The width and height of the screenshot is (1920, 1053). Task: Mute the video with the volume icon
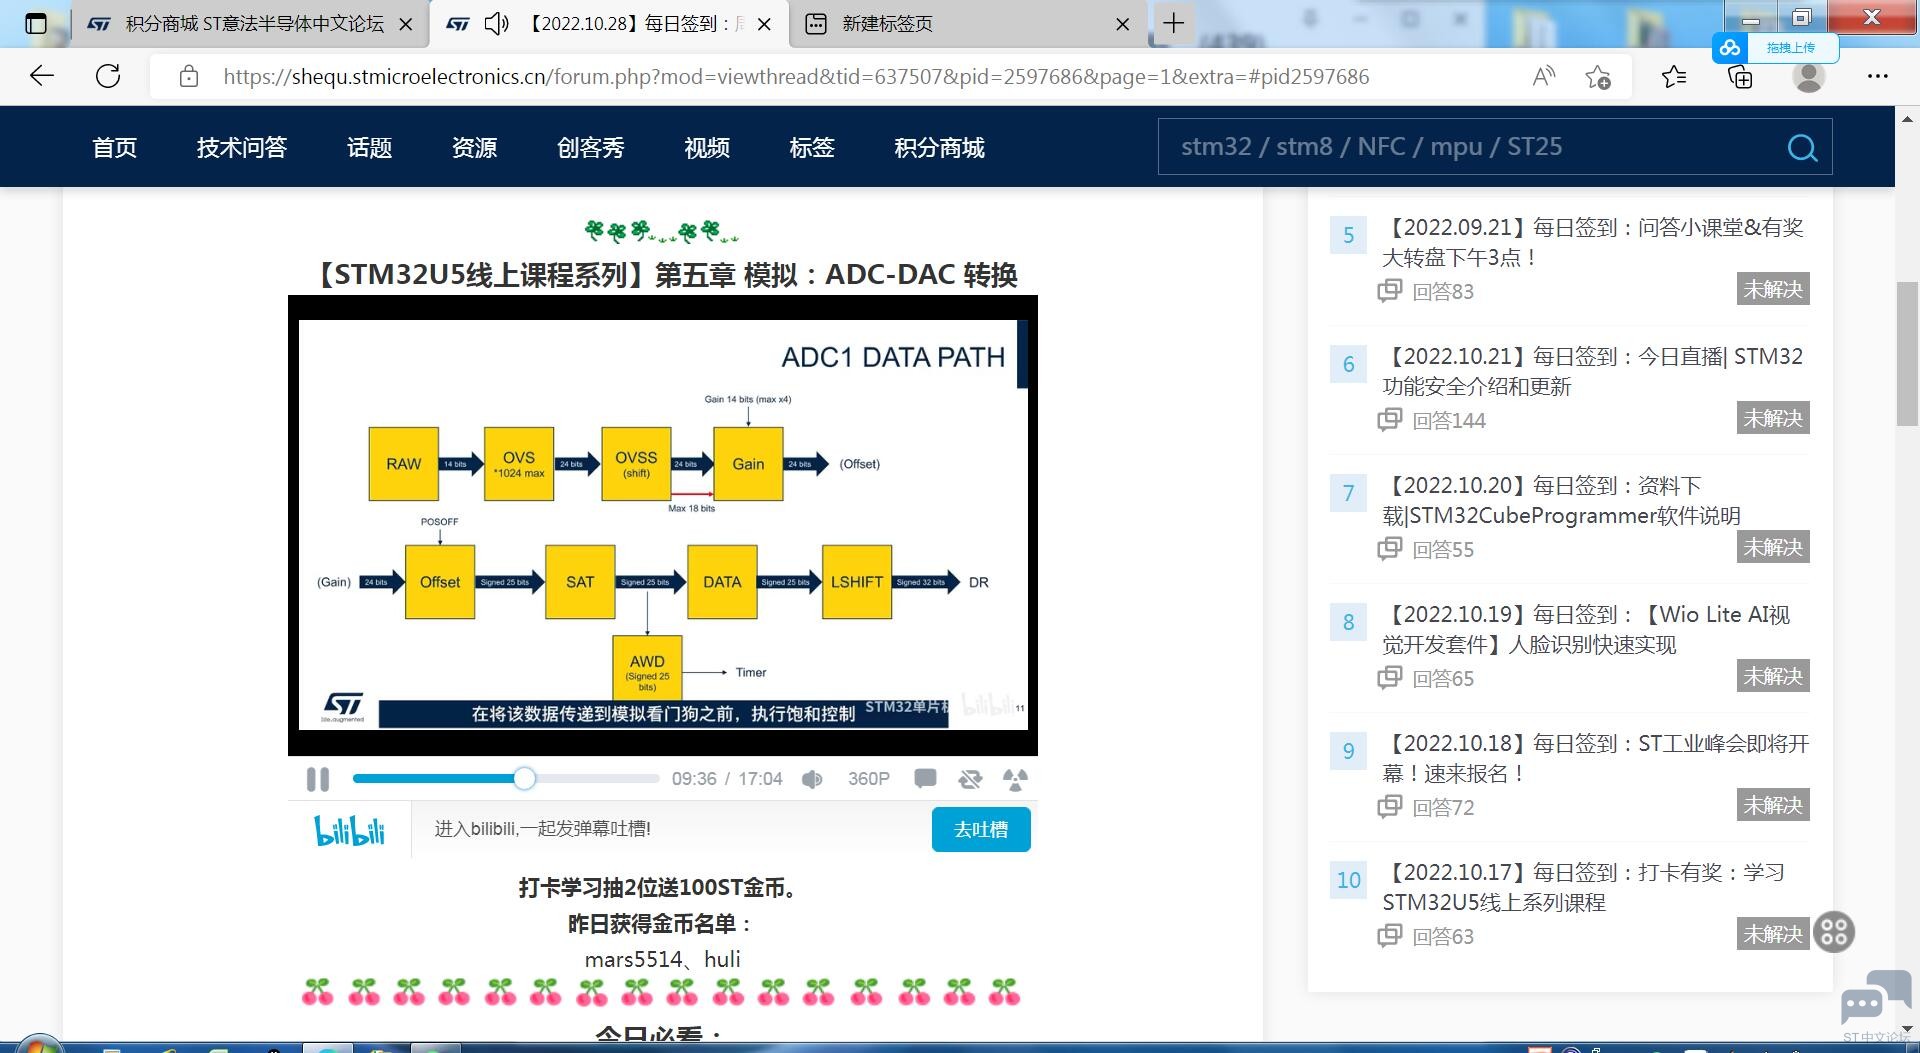coord(812,779)
